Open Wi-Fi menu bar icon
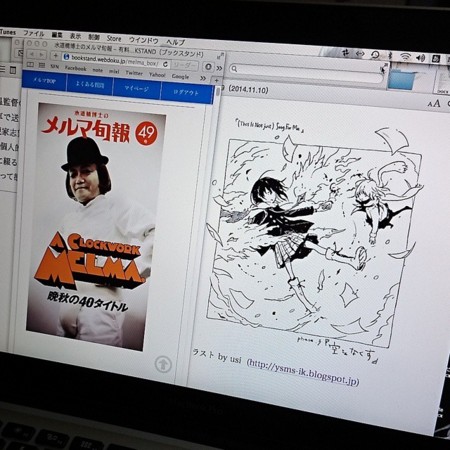 tap(405, 57)
